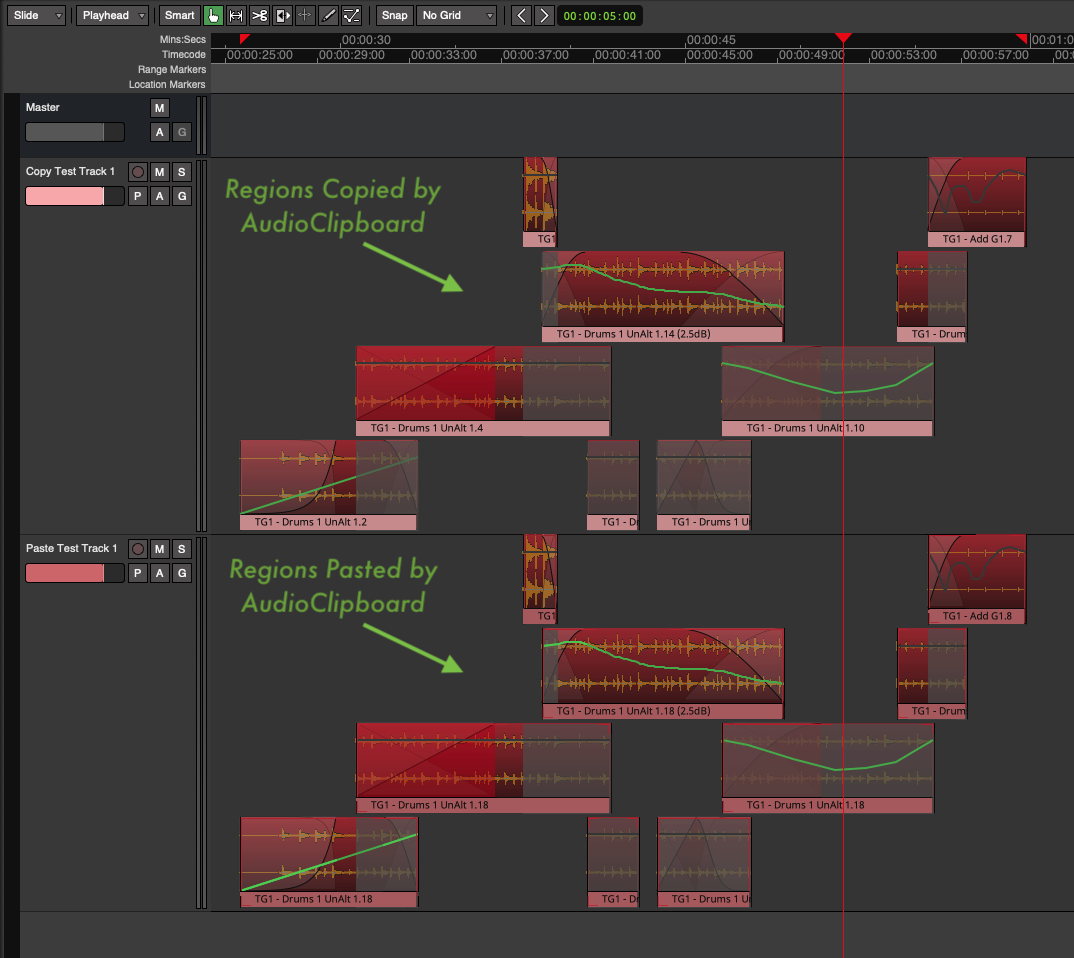Select the Cut scissors tool
Viewport: 1074px width, 958px height.
(260, 15)
